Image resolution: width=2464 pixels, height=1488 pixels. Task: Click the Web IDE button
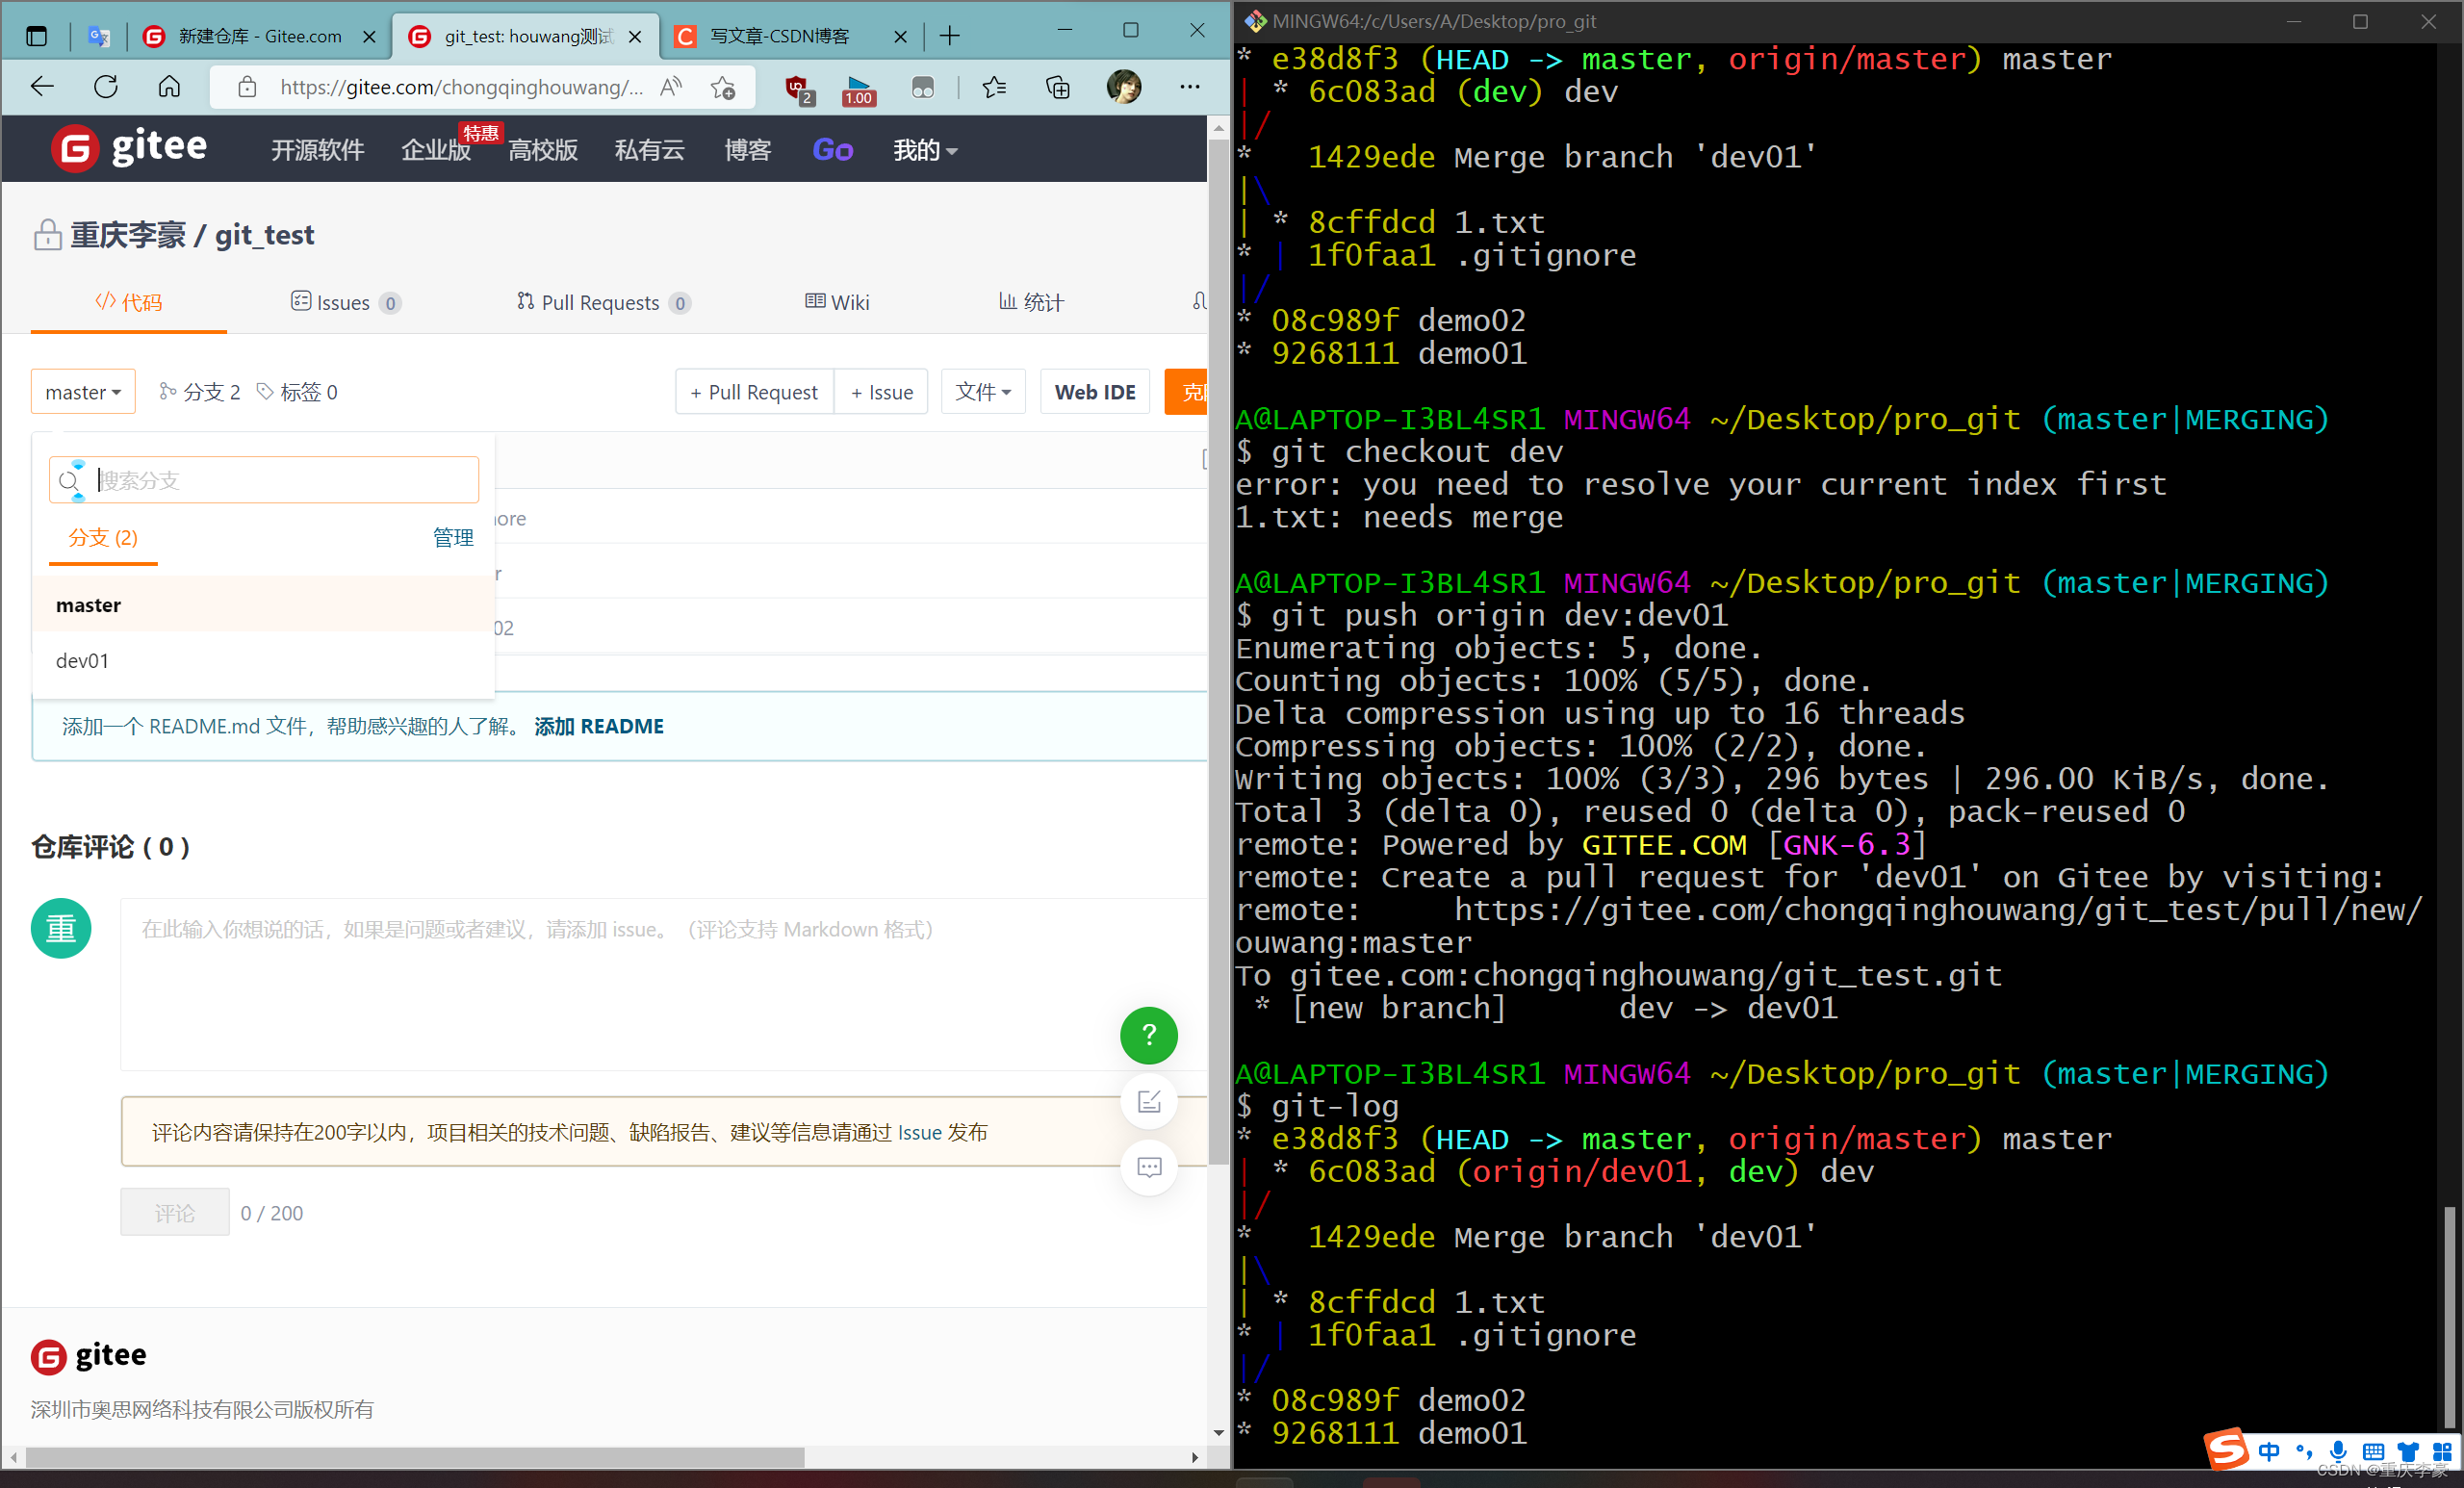click(x=1094, y=392)
